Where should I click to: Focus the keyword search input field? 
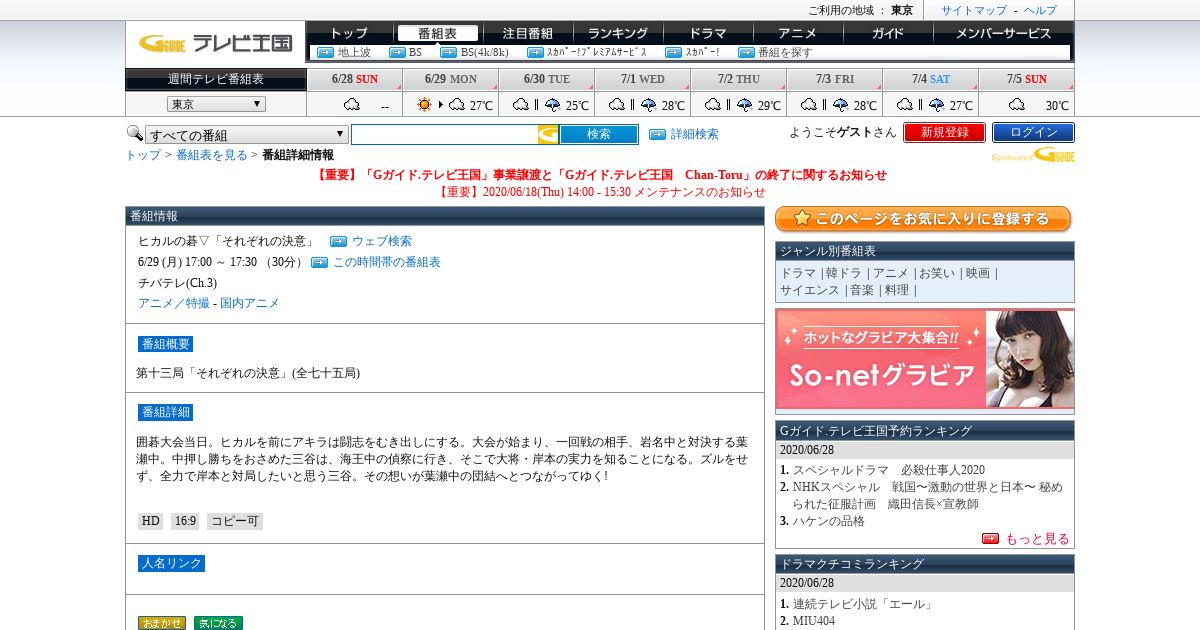point(445,134)
